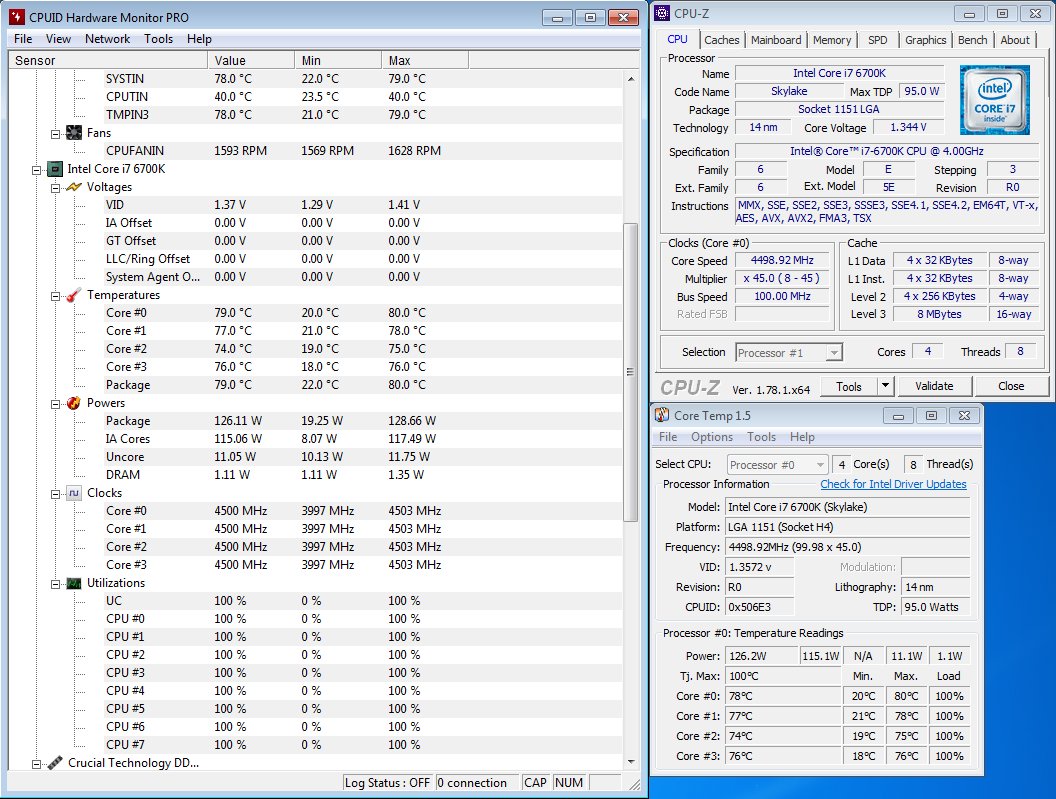Viewport: 1056px width, 799px height.
Task: Collapse the Temperatures tree node
Action: pyautogui.click(x=56, y=296)
